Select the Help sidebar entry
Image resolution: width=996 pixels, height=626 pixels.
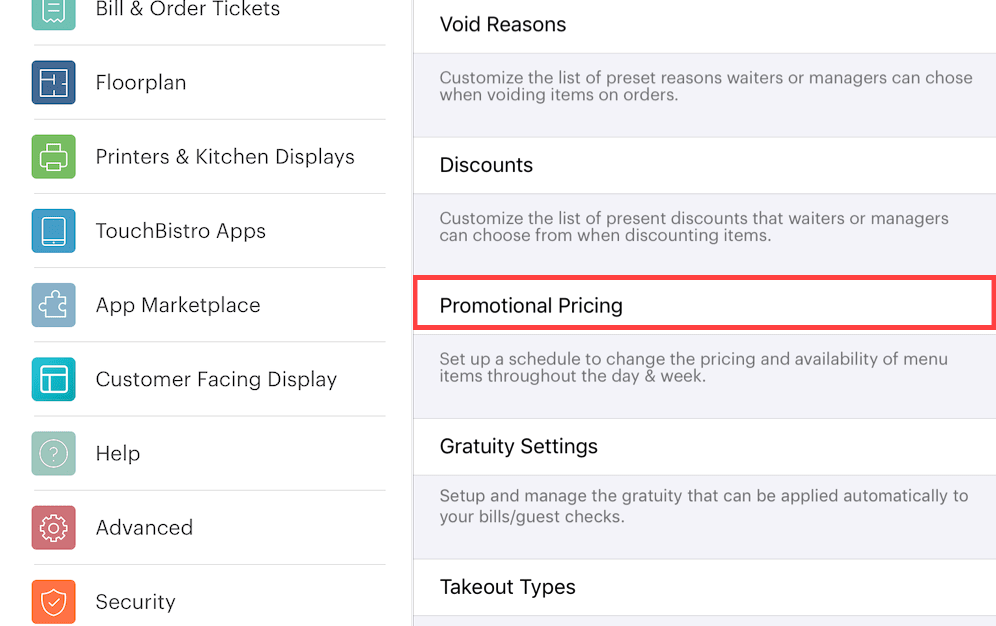tap(117, 453)
